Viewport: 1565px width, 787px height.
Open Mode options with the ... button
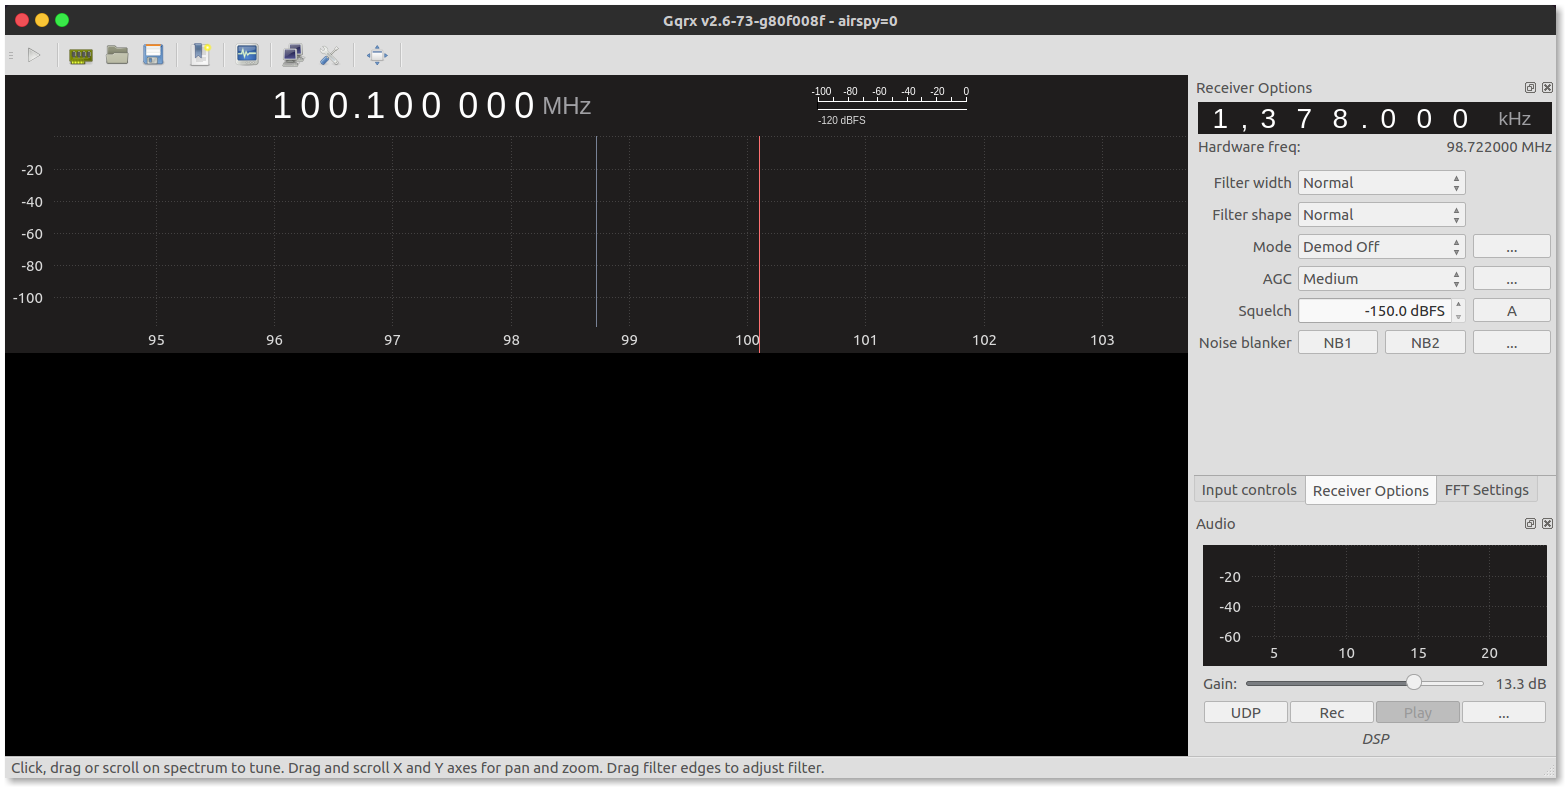click(1511, 247)
